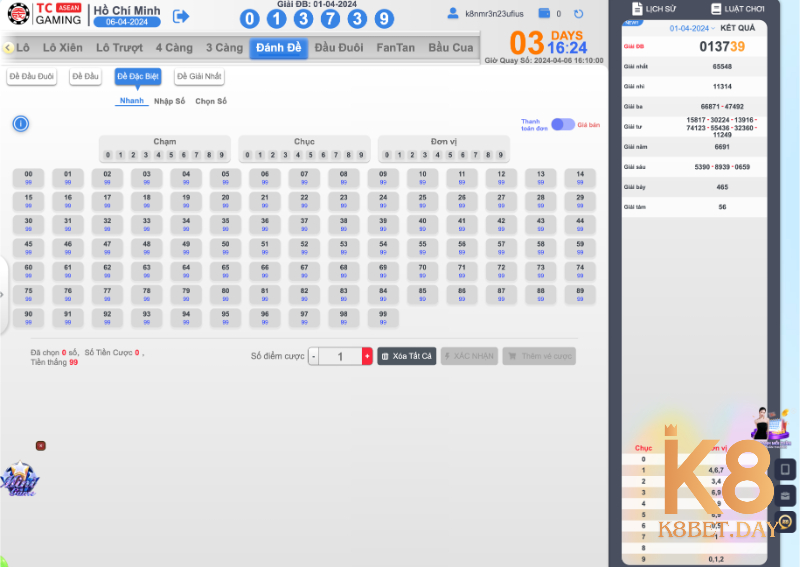Select the Đề Đầu Đuôi option
Viewport: 800px width, 567px height.
coord(32,77)
